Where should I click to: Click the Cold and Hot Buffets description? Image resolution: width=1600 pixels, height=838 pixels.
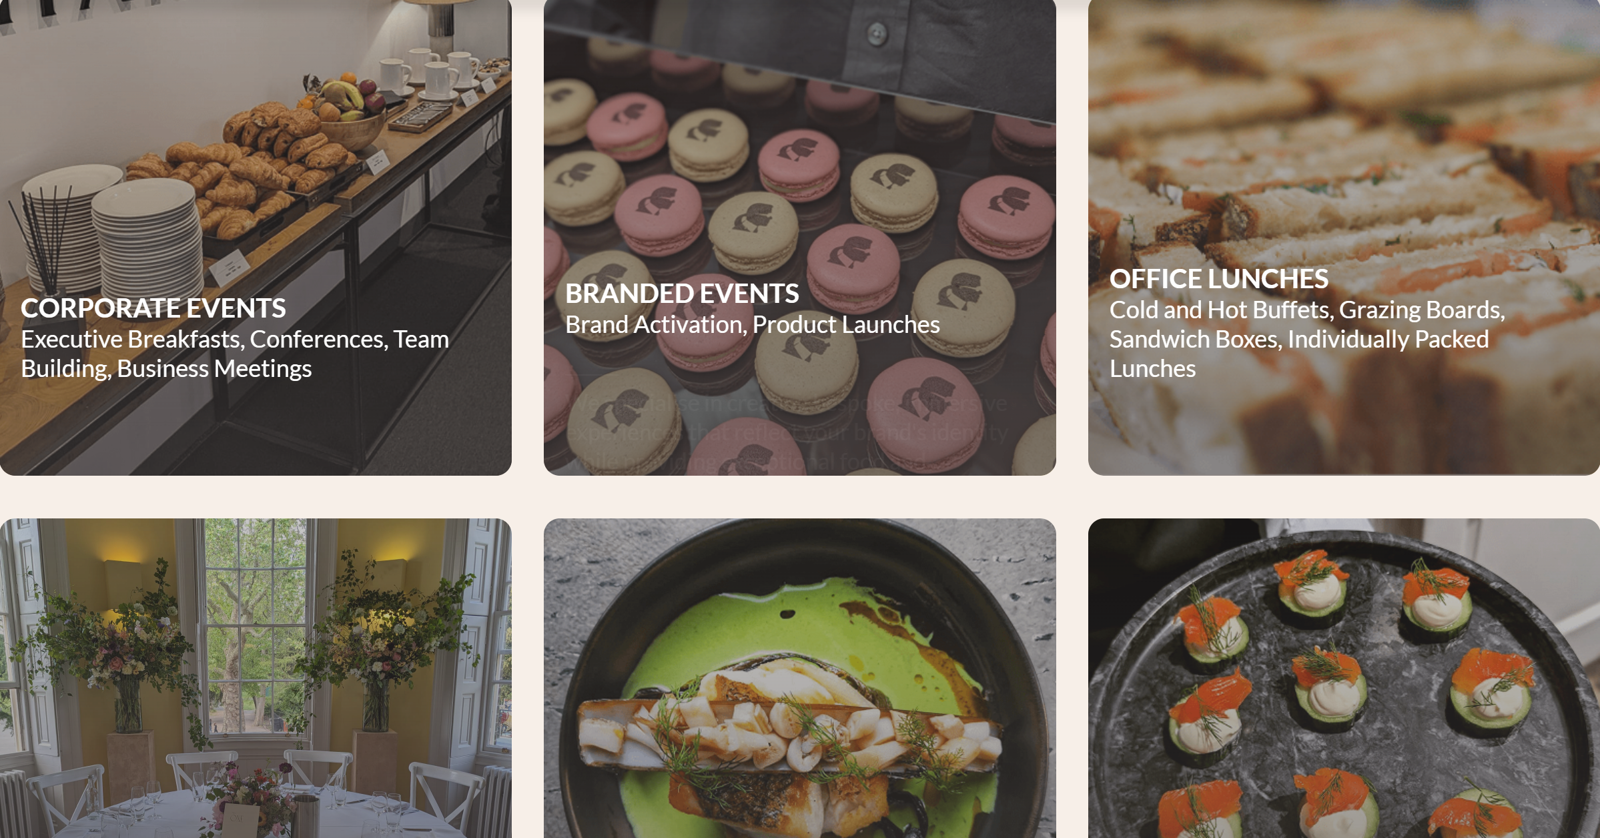point(1307,339)
